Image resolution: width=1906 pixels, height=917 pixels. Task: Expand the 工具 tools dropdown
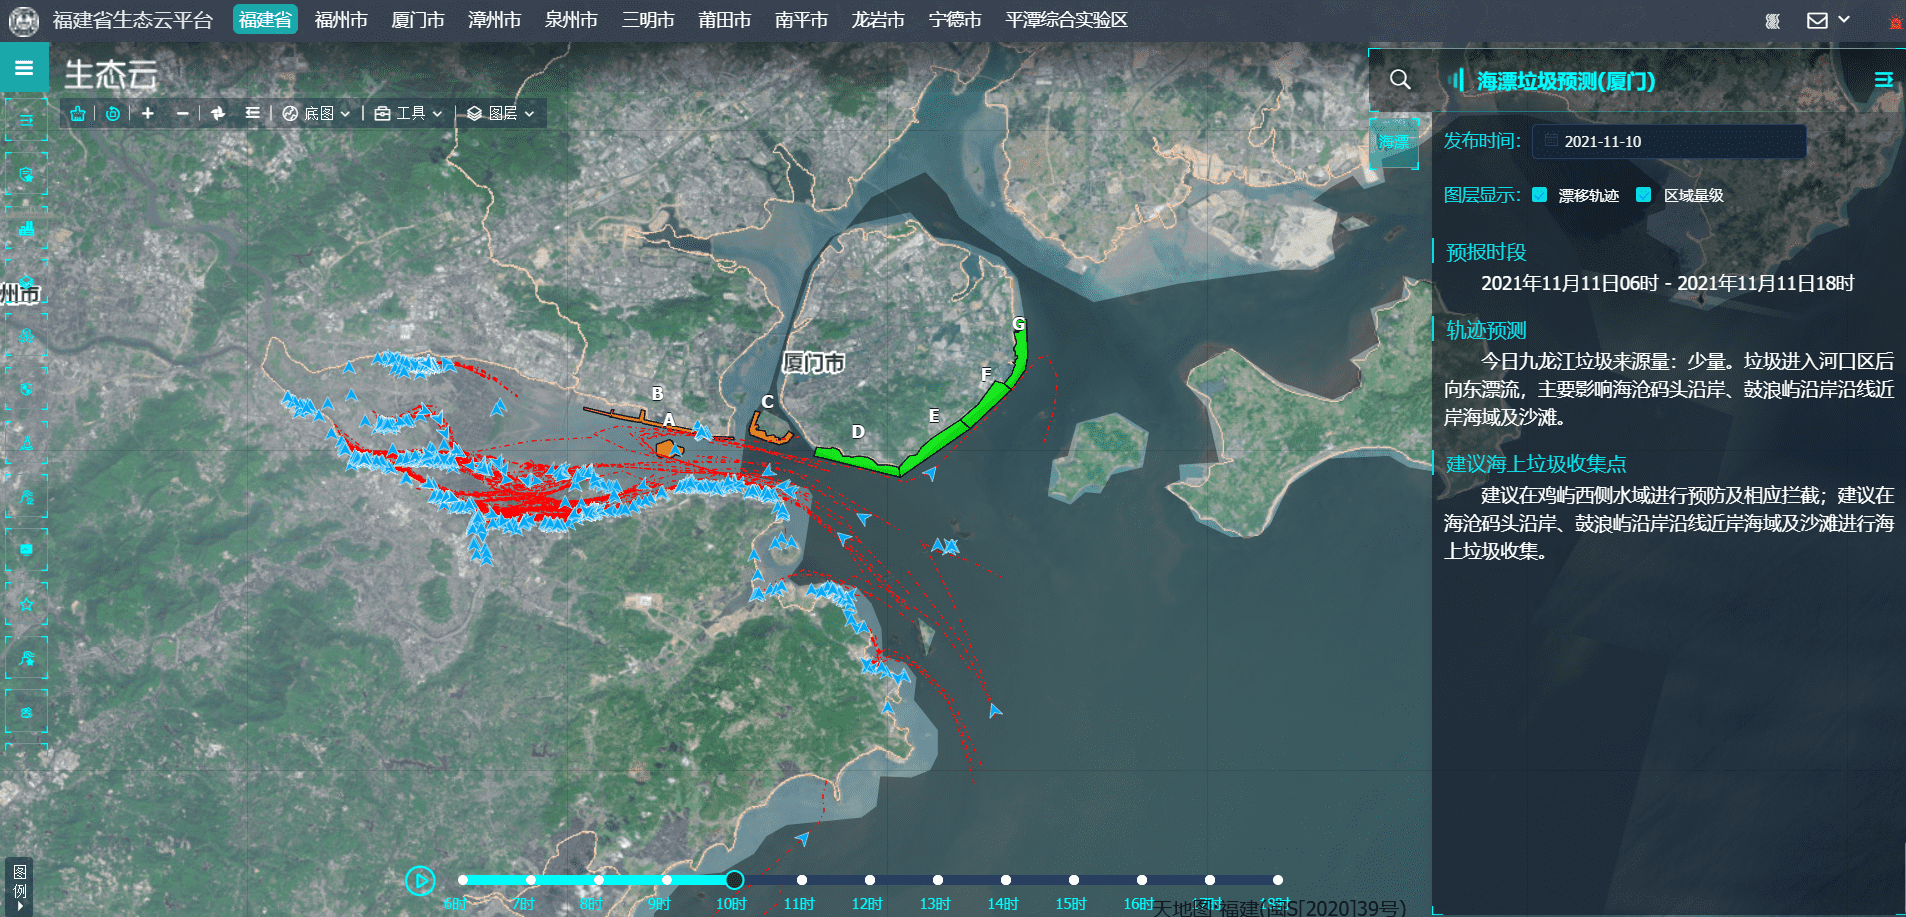pyautogui.click(x=409, y=114)
